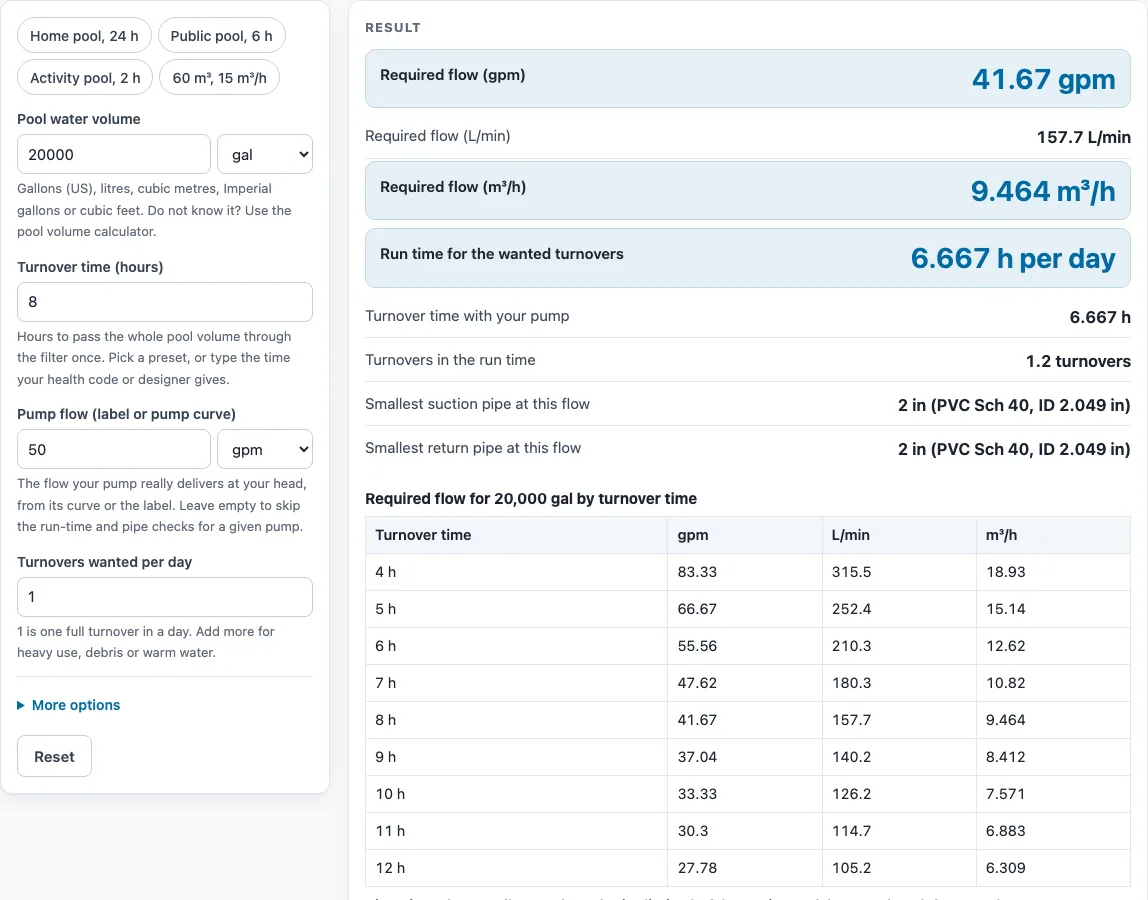Click the Reset button
Viewport: 1148px width, 900px height.
tap(54, 756)
